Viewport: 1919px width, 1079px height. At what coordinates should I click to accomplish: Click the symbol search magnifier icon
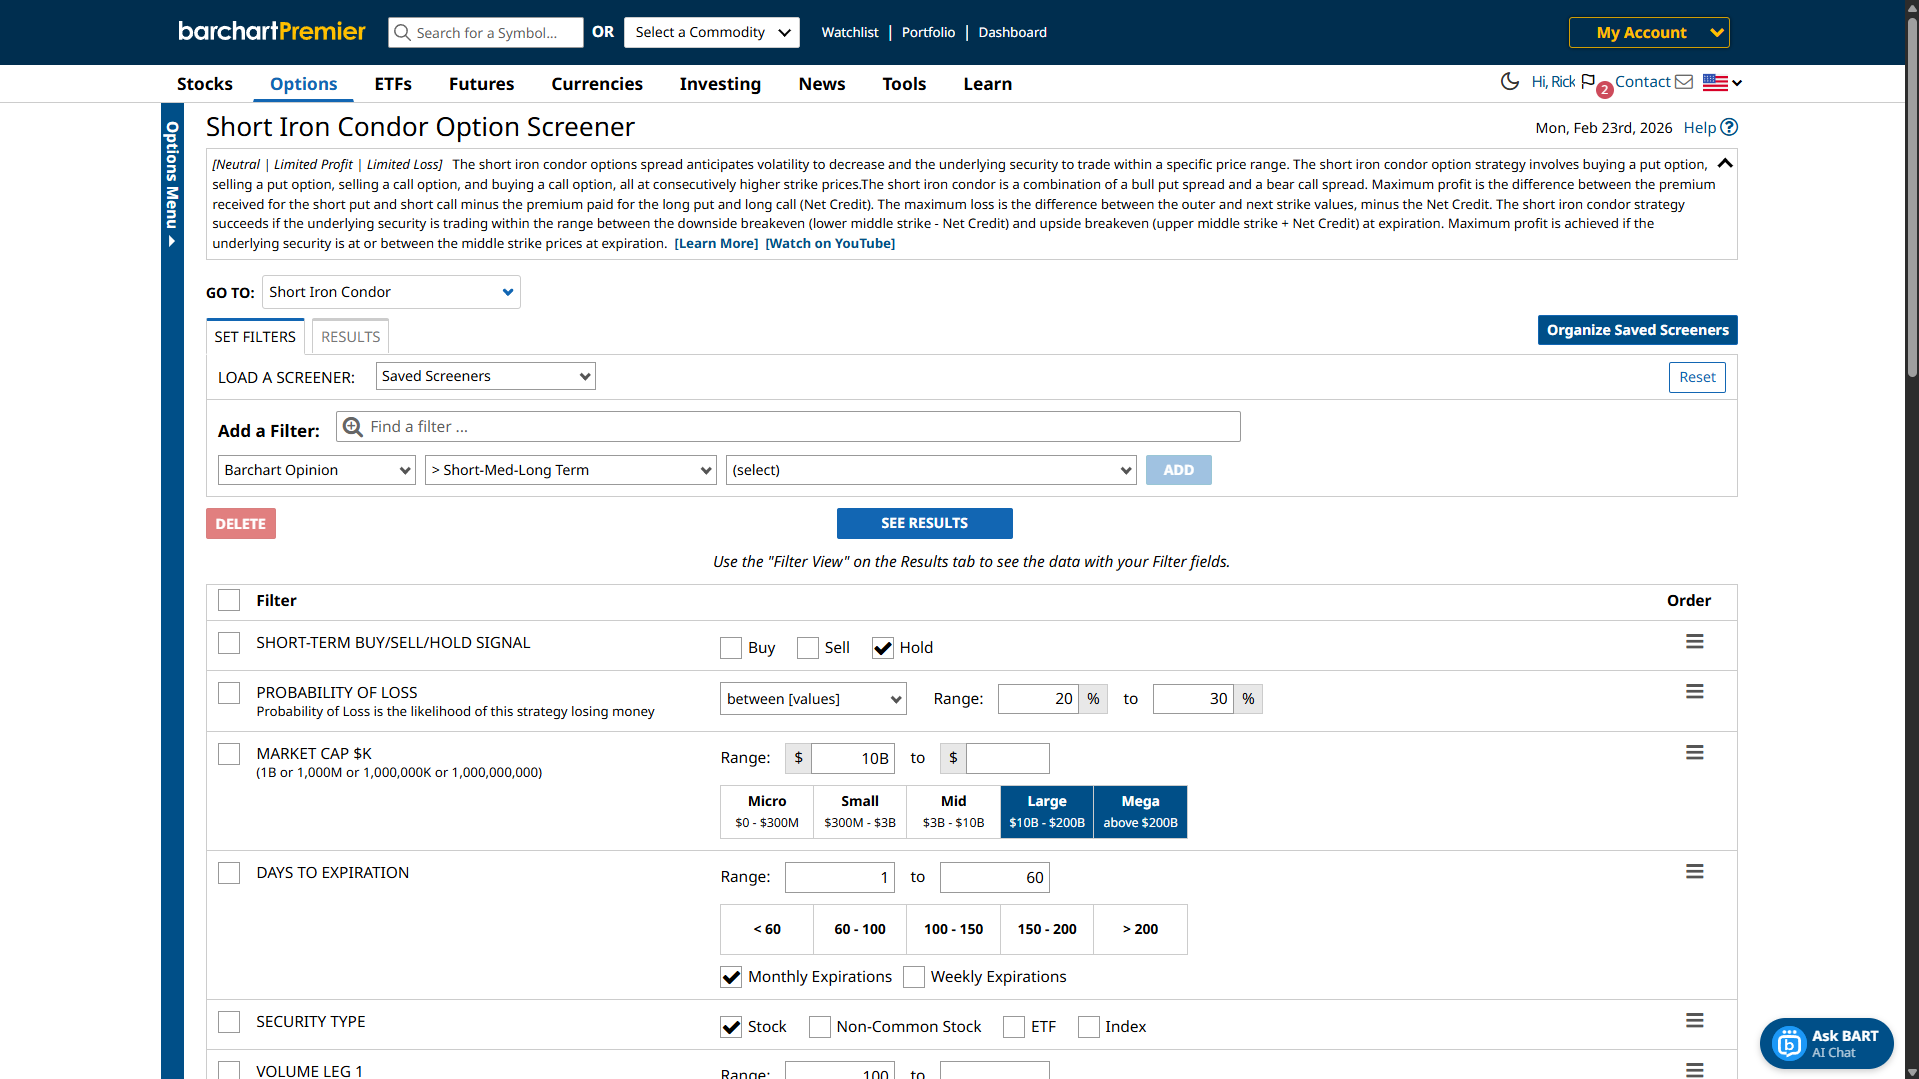(x=402, y=33)
